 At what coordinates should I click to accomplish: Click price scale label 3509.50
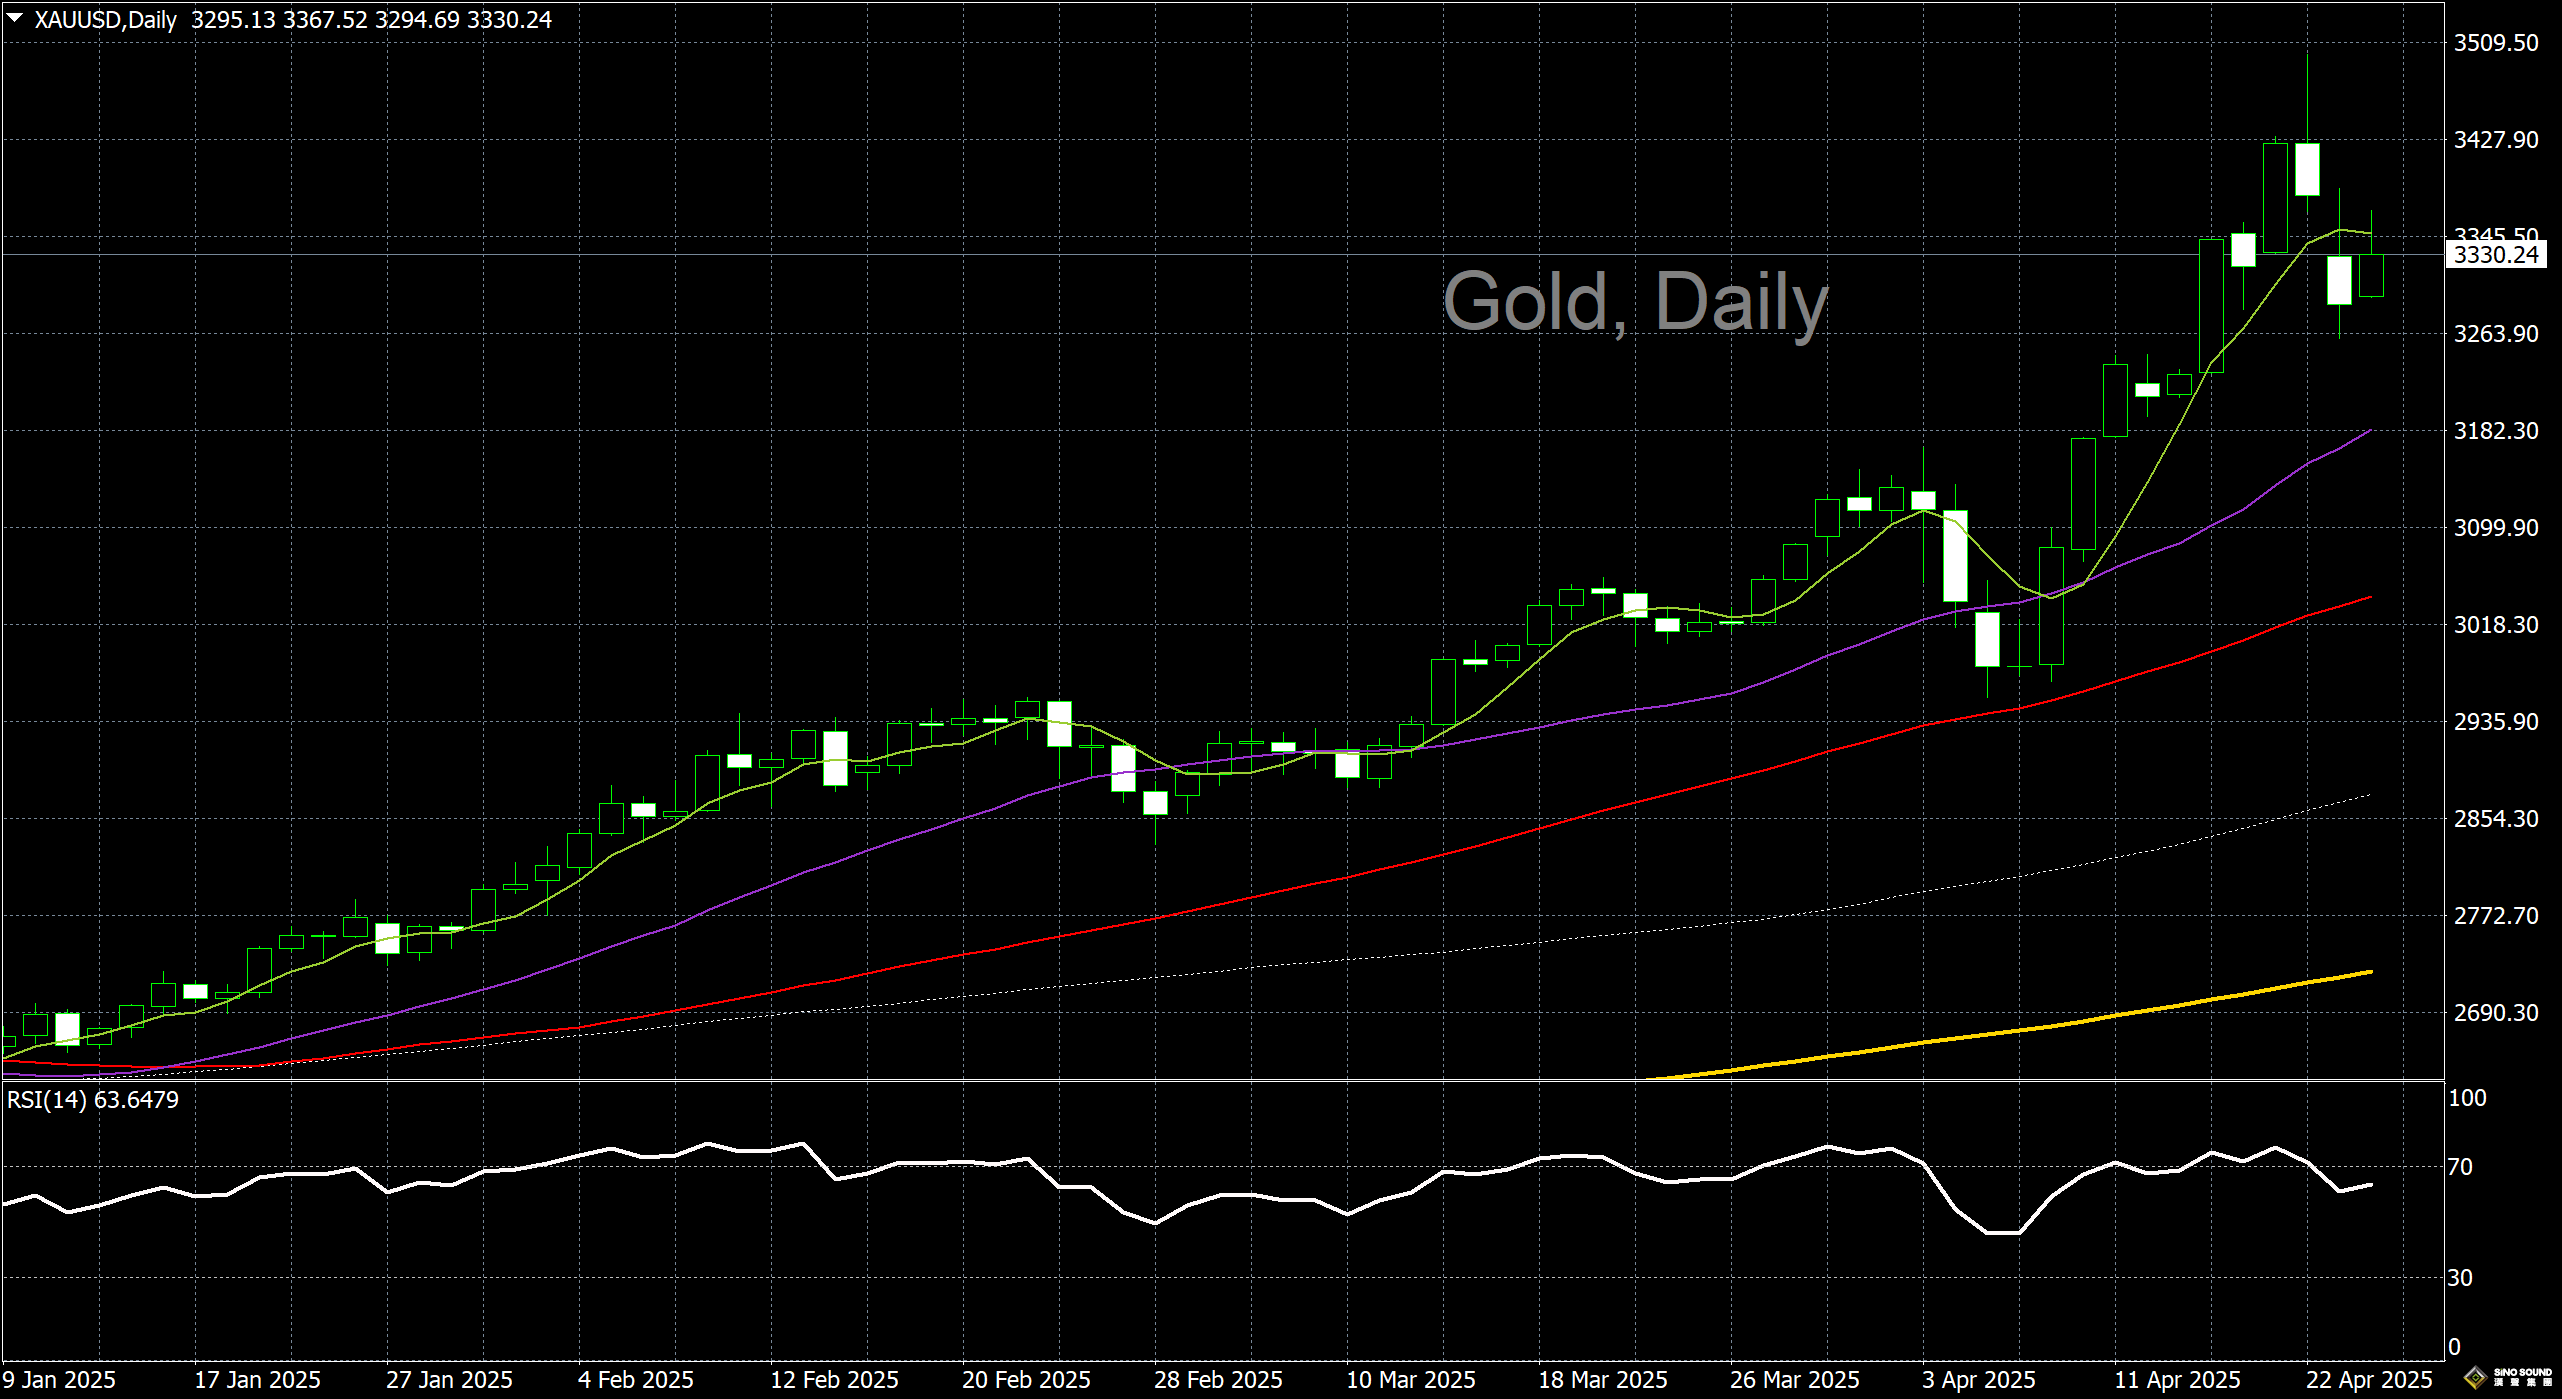[2495, 43]
